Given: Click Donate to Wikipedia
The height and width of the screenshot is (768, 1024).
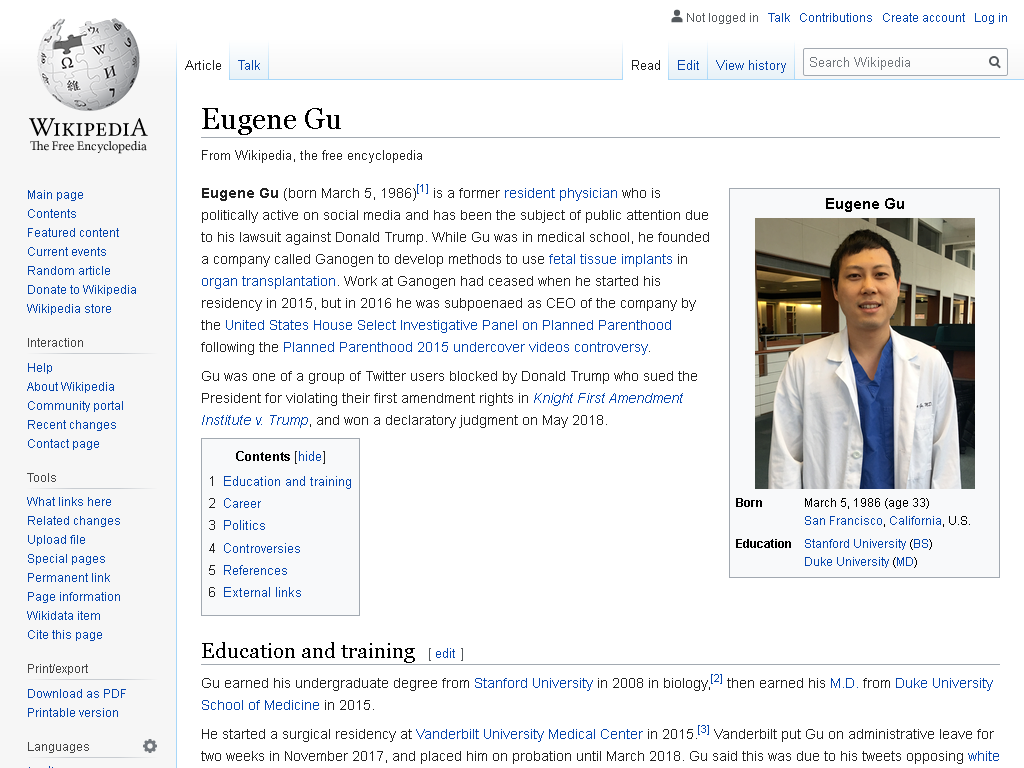Looking at the screenshot, I should pyautogui.click(x=82, y=289).
